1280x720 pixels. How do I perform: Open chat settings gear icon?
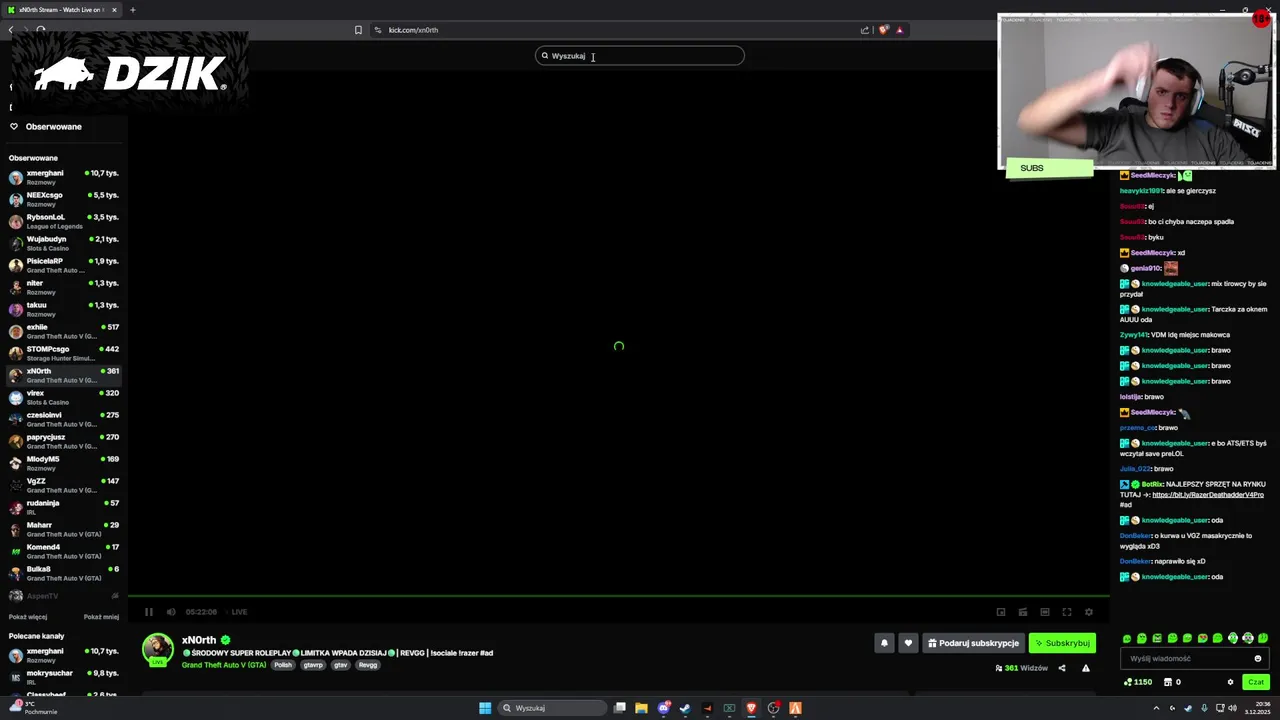(x=1231, y=682)
